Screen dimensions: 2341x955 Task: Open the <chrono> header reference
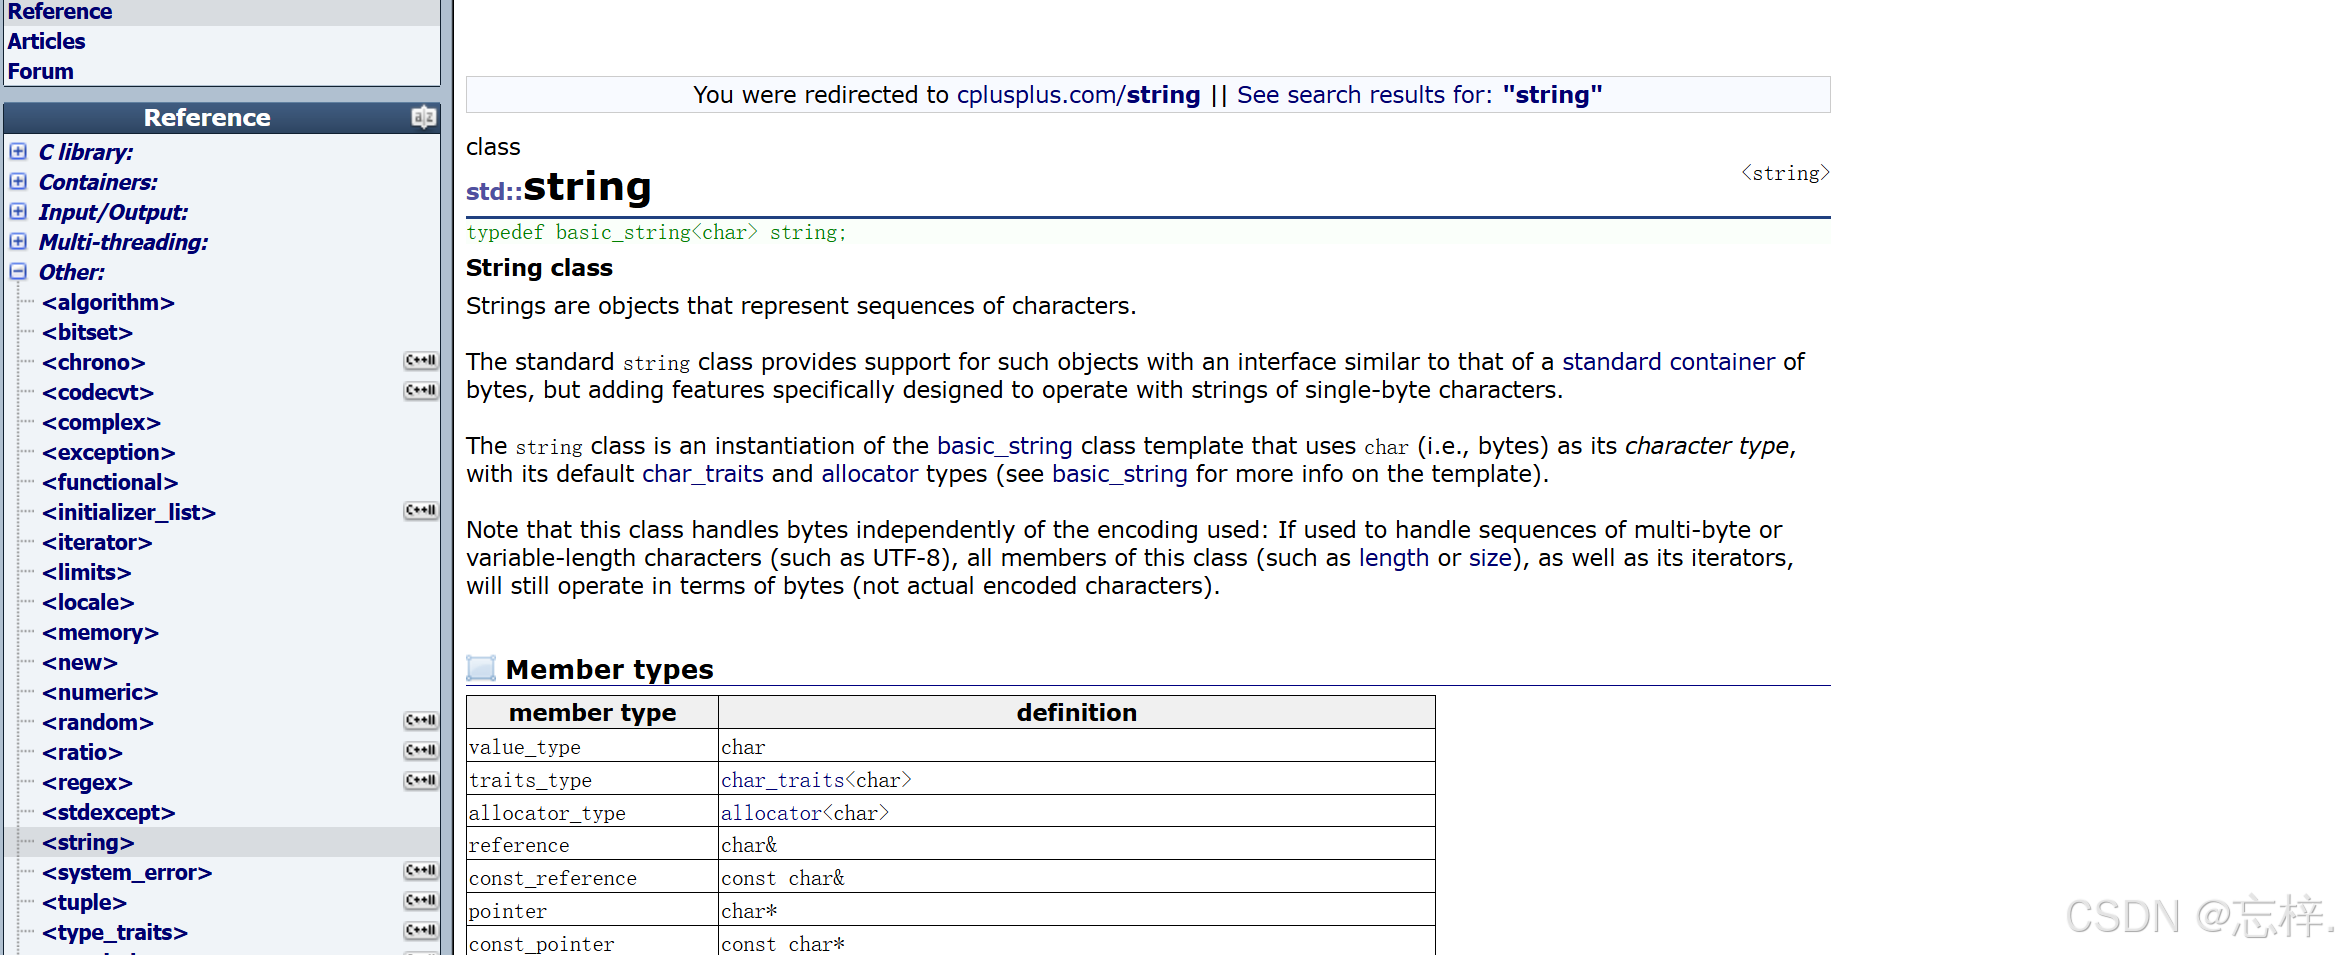[x=94, y=362]
